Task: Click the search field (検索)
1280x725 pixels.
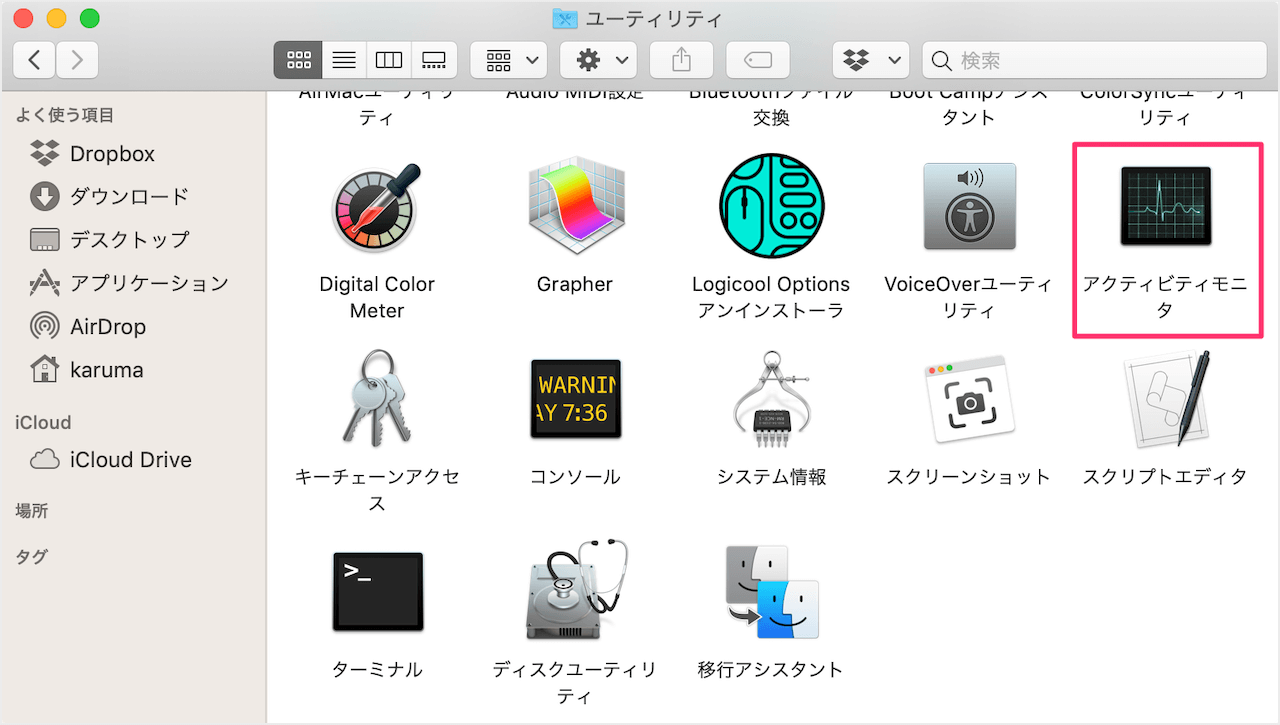Action: click(1094, 60)
